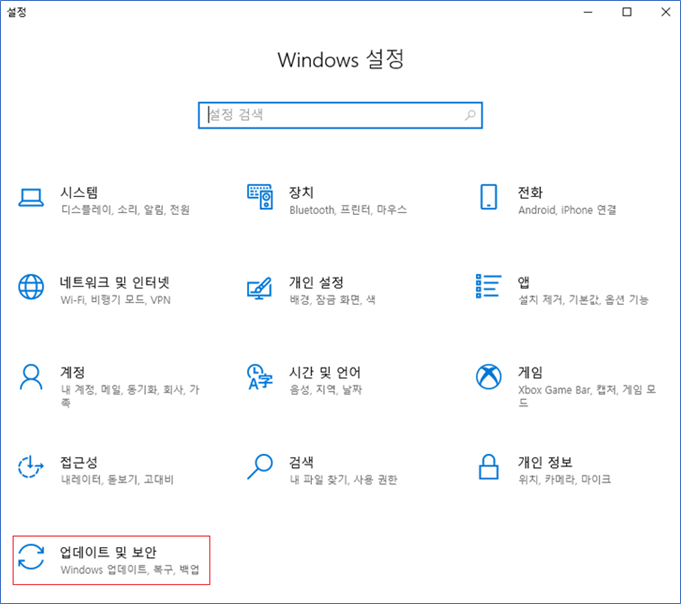The image size is (681, 604).
Task: Click text 'Wi-Fi, 비행기 모드, VPN'
Action: click(x=115, y=300)
